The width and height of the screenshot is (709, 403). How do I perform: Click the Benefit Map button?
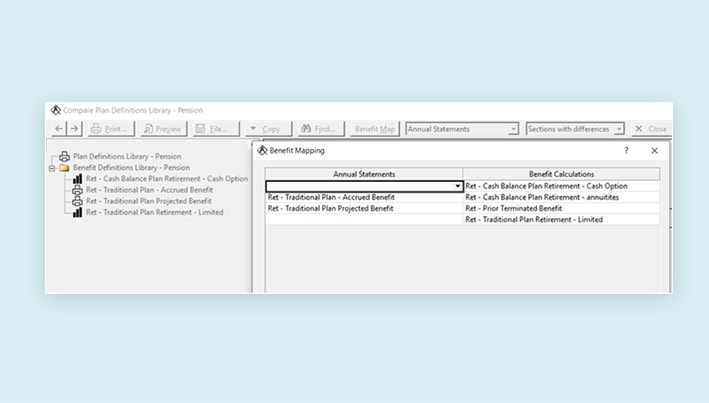(374, 129)
